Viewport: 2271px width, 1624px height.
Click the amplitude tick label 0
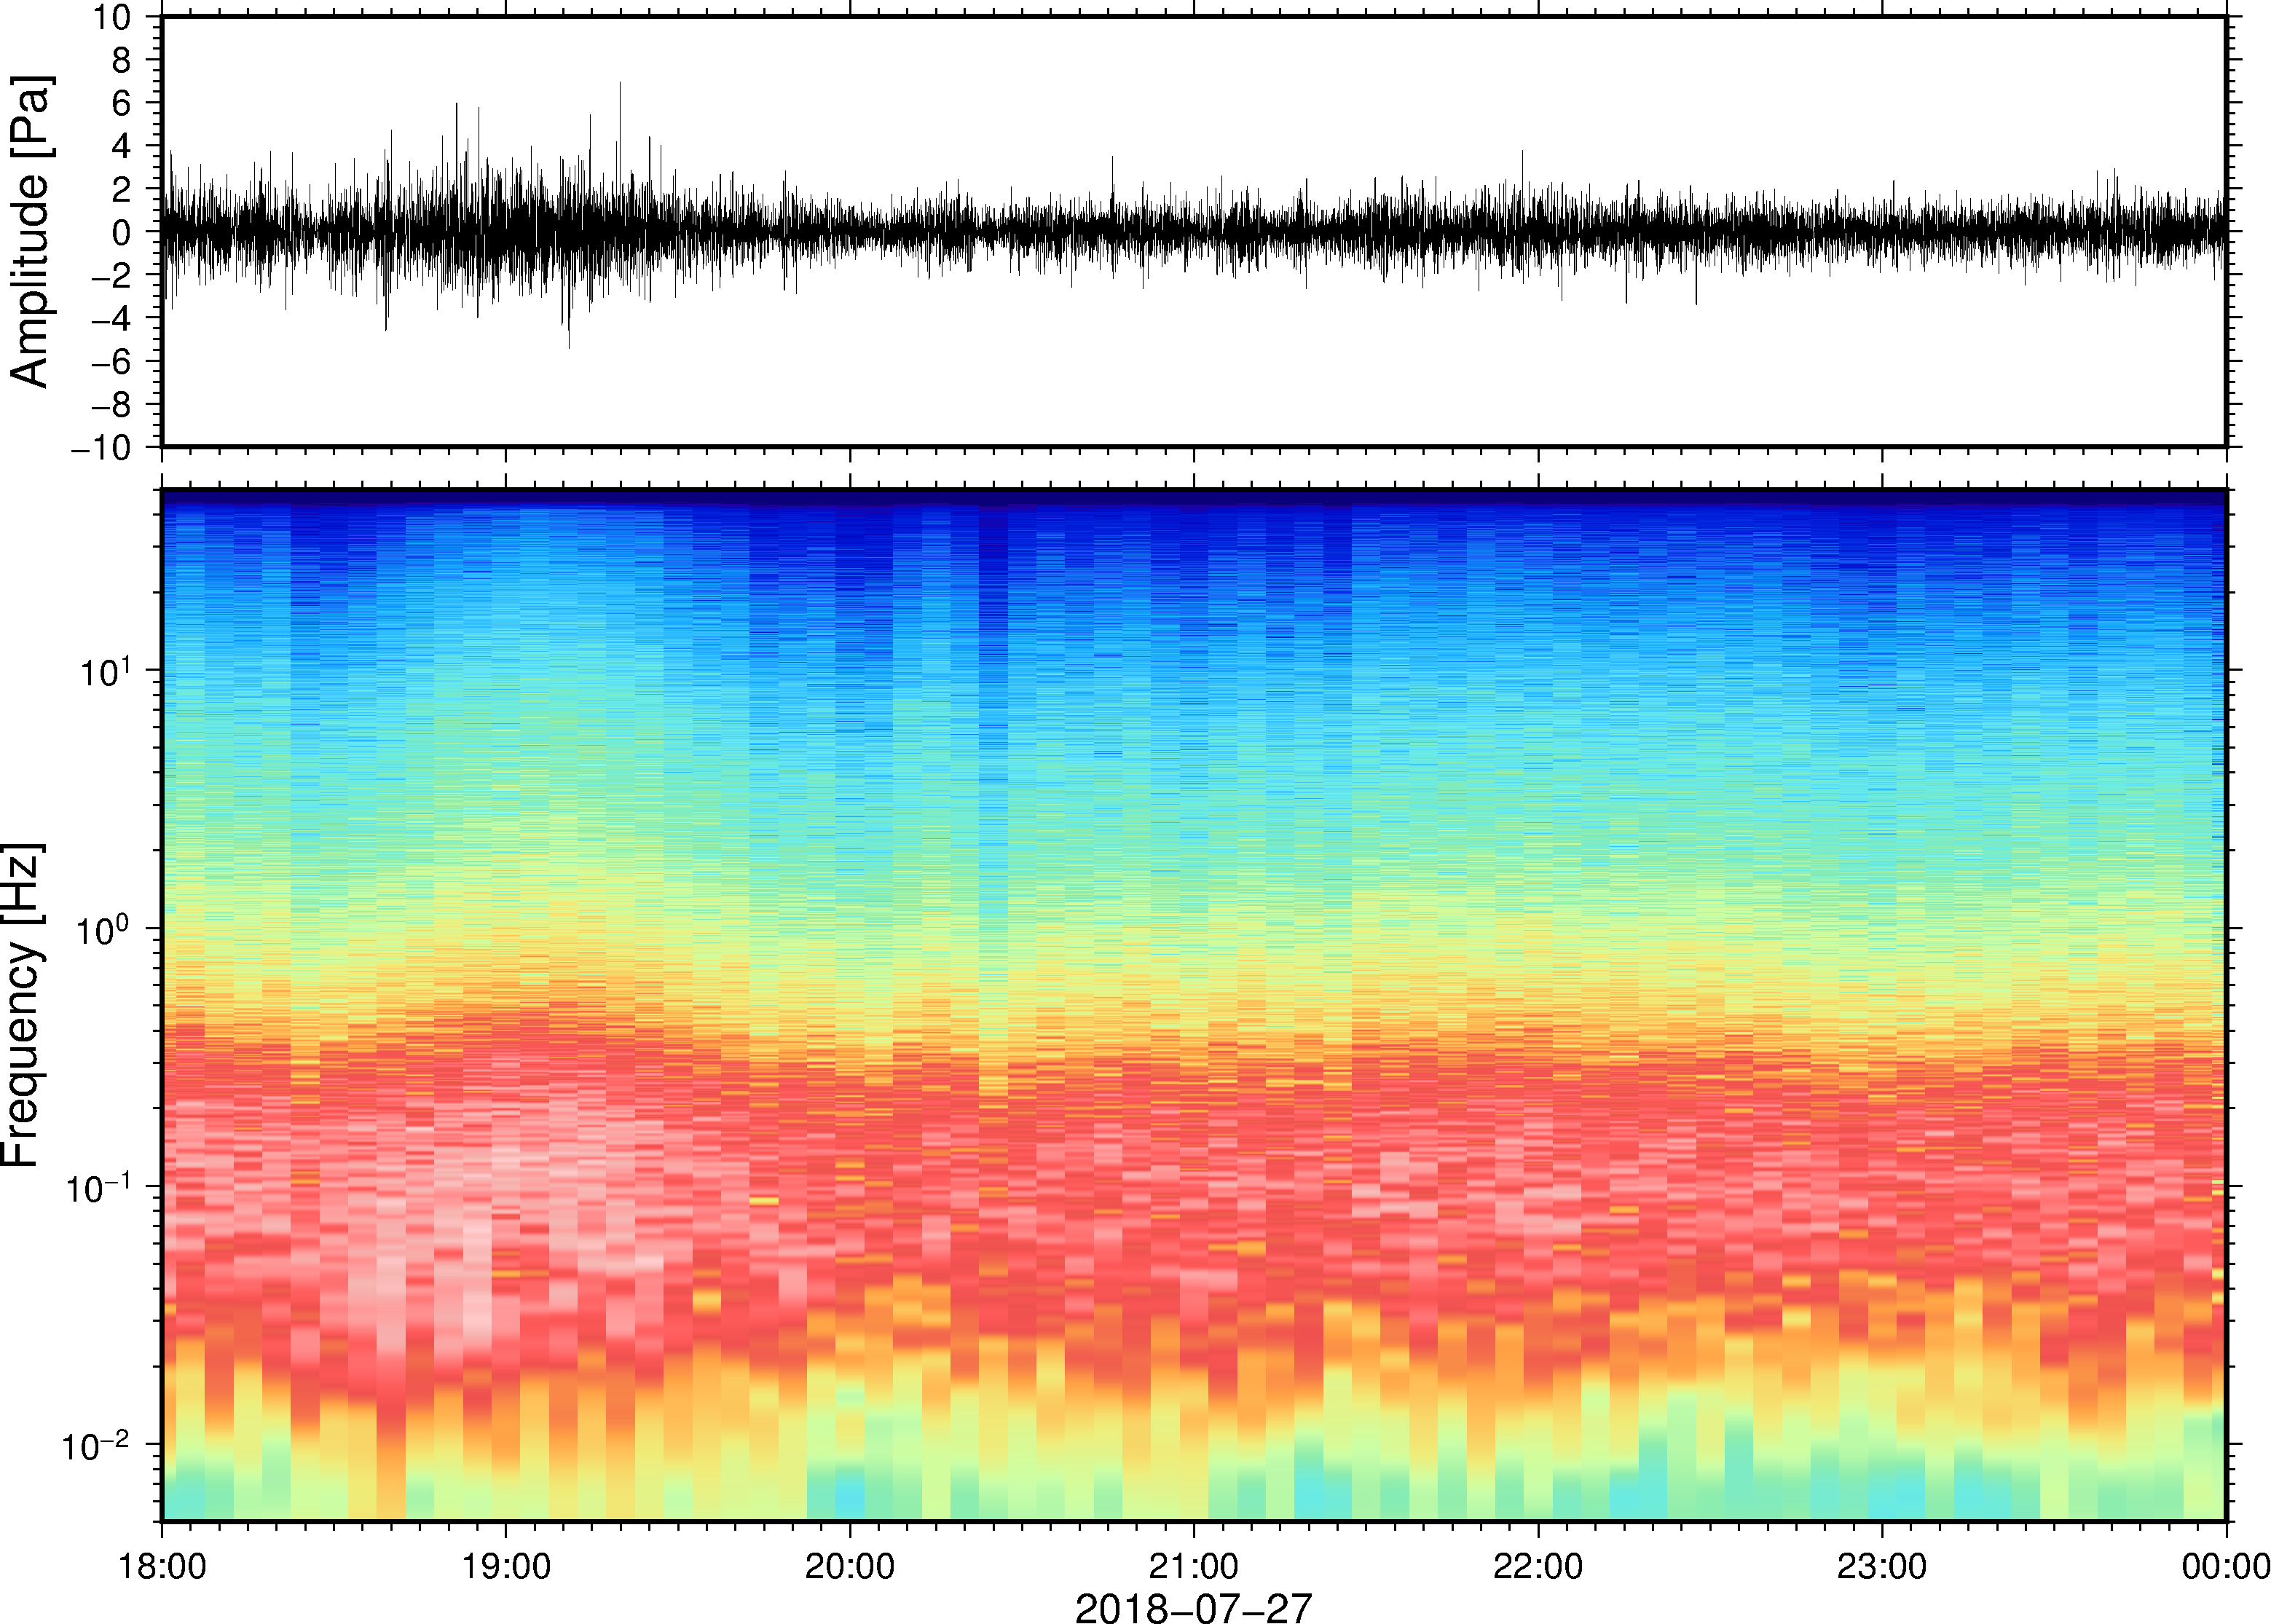pos(122,232)
